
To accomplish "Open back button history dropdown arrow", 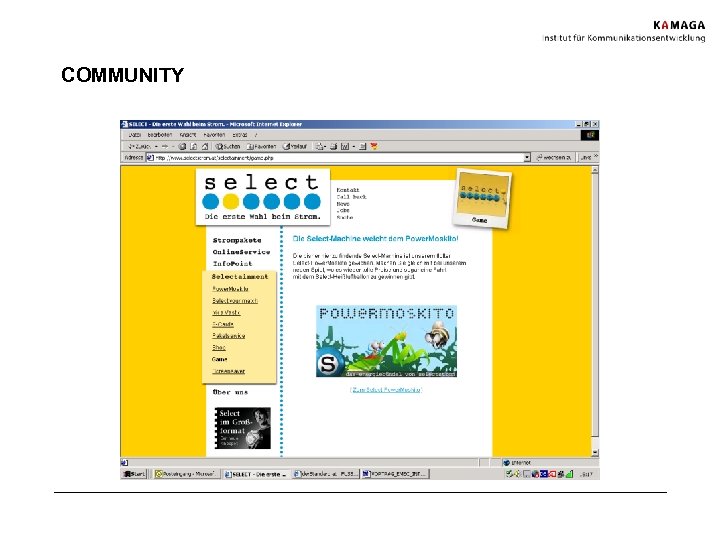I will (x=156, y=146).
